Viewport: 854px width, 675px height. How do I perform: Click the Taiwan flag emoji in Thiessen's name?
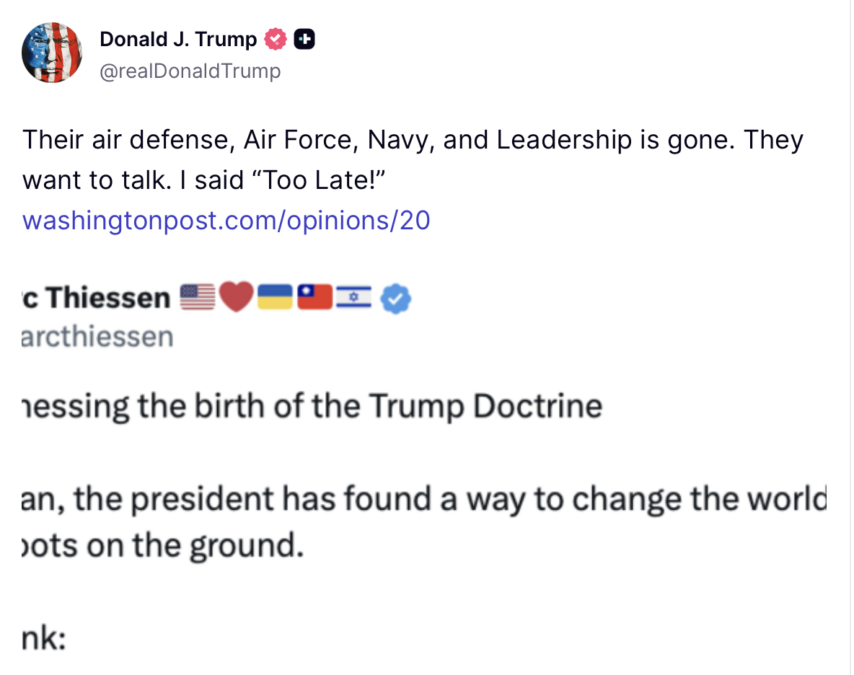coord(315,295)
